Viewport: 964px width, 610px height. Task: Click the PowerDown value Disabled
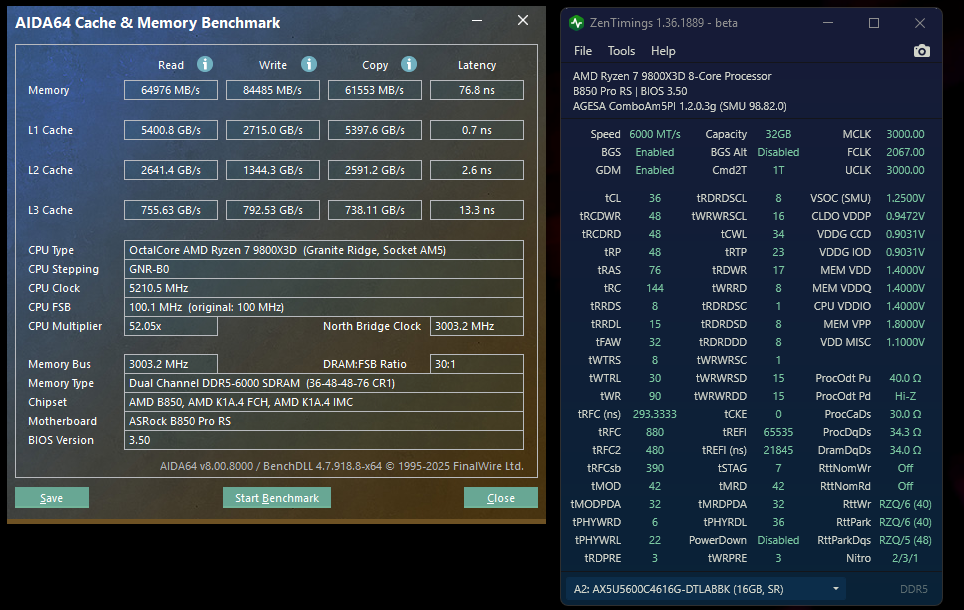[778, 540]
